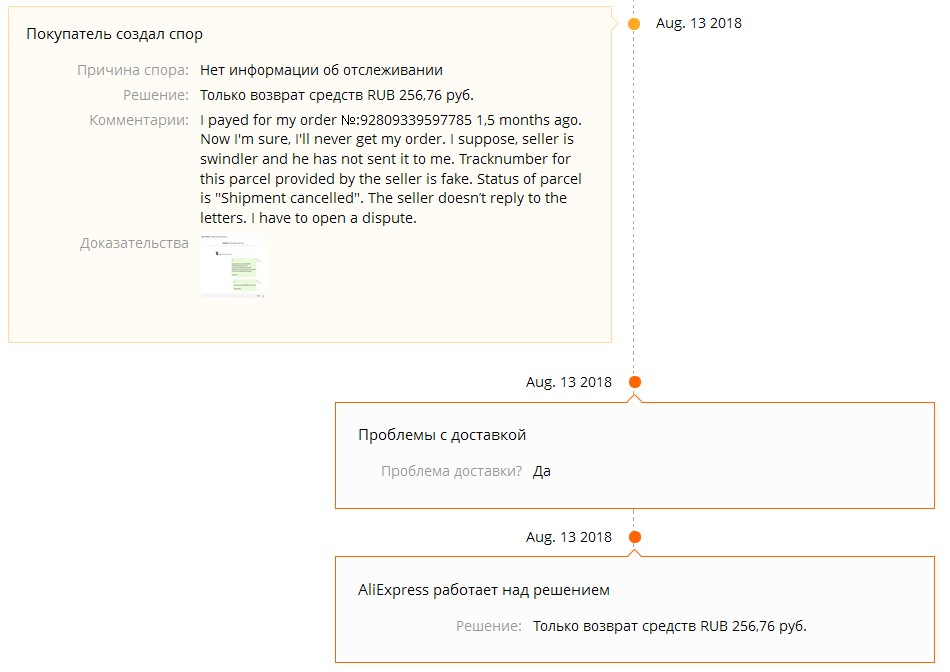Click the orange timeline dot above AliExpress работает над решением
This screenshot has height=672, width=950.
tap(634, 537)
